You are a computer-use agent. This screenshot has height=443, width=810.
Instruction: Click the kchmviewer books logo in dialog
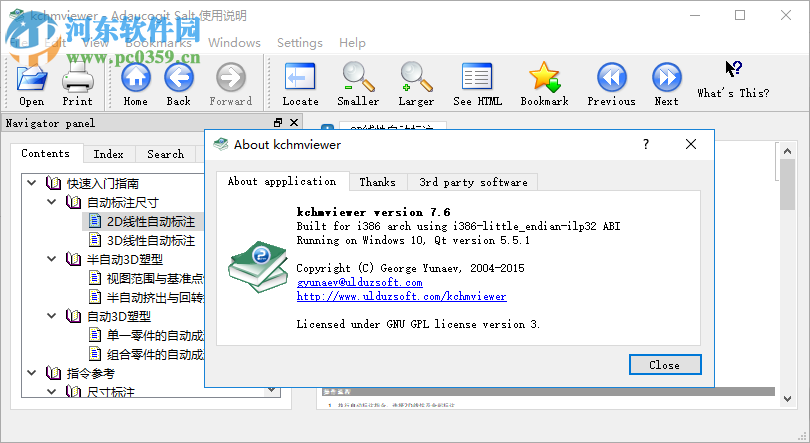[x=258, y=266]
